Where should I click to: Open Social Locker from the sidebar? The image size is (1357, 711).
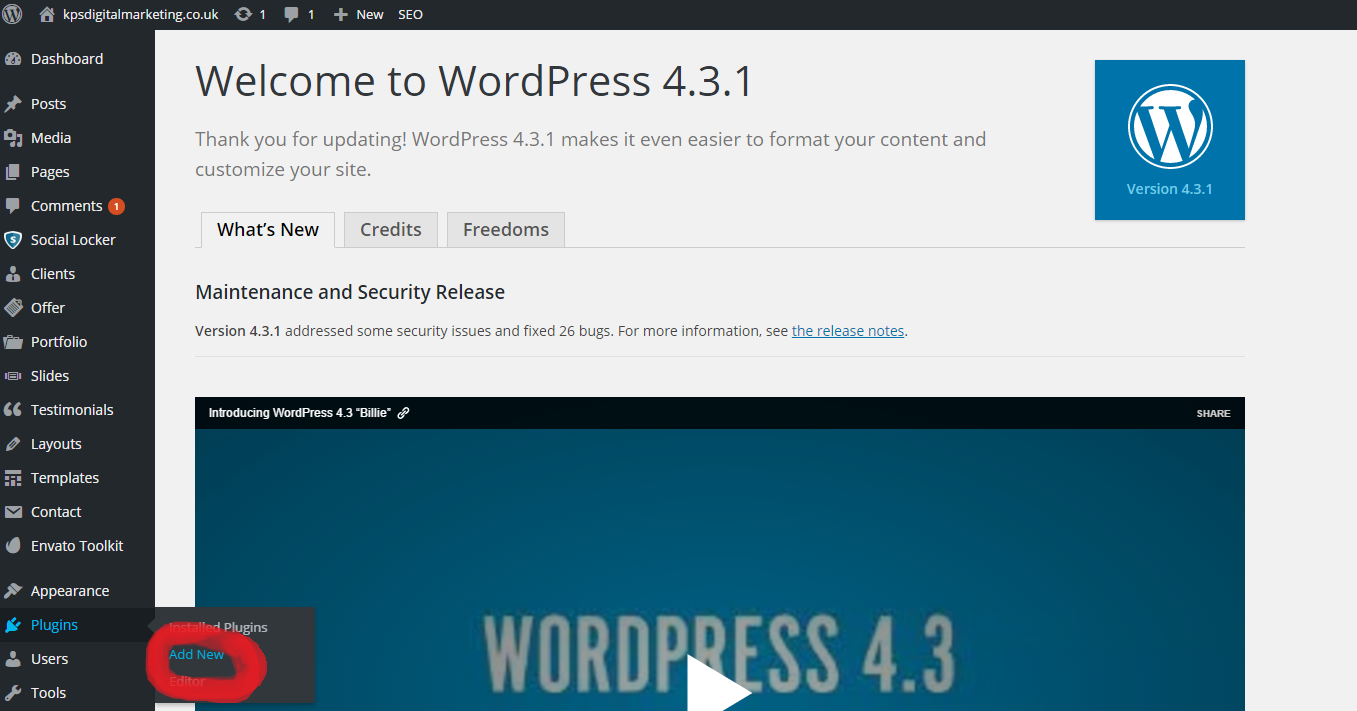[73, 240]
